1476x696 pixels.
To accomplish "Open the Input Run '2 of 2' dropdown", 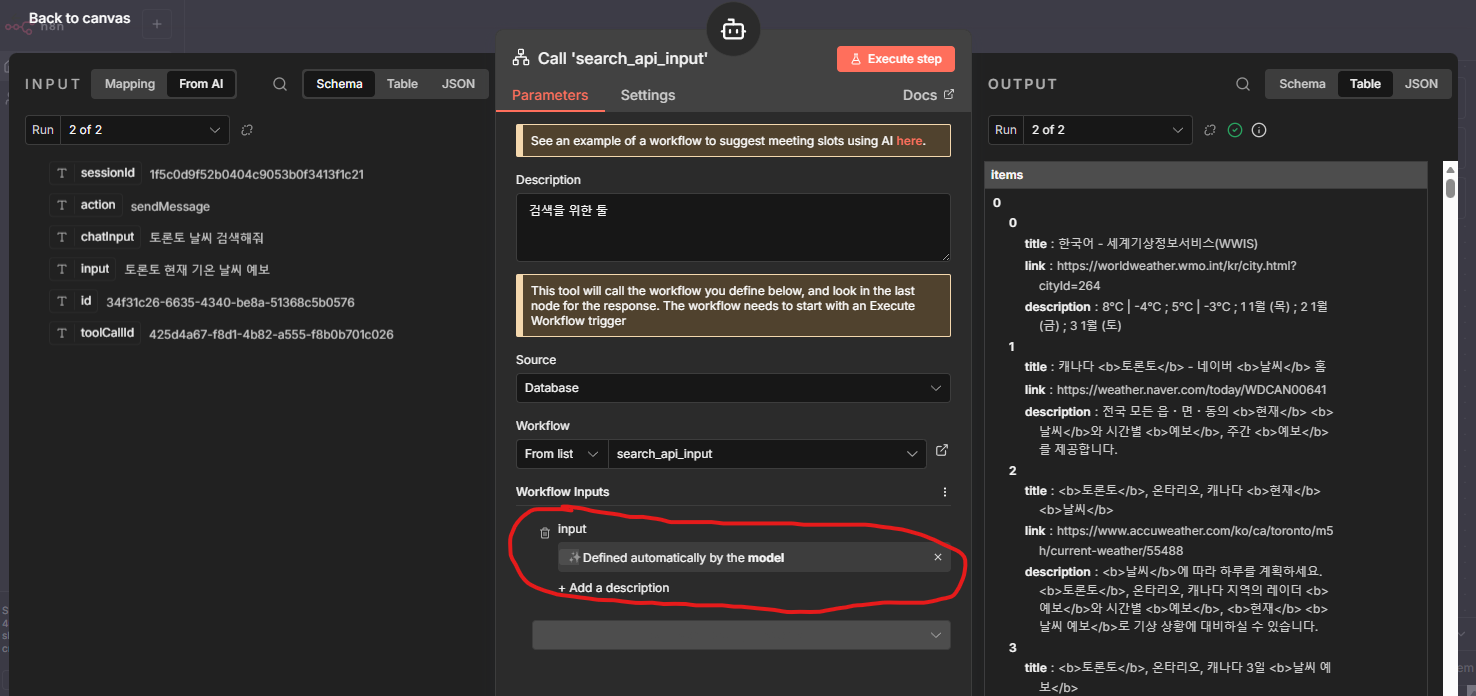I will 143,130.
